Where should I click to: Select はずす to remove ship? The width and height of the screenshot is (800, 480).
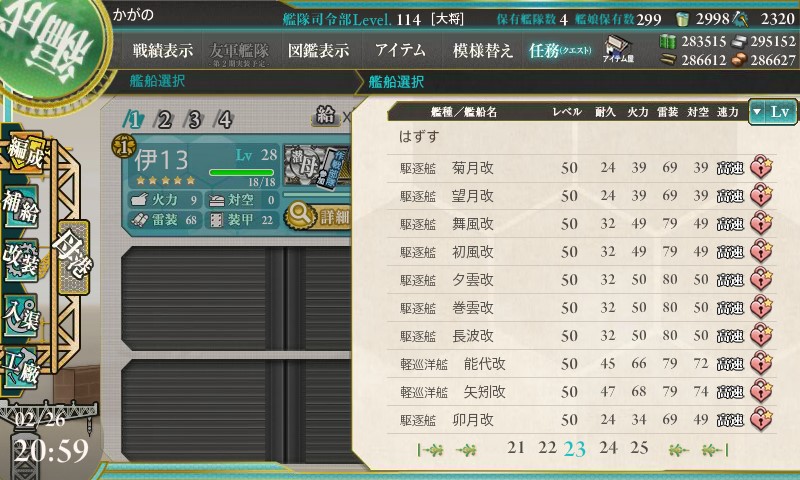click(x=419, y=137)
